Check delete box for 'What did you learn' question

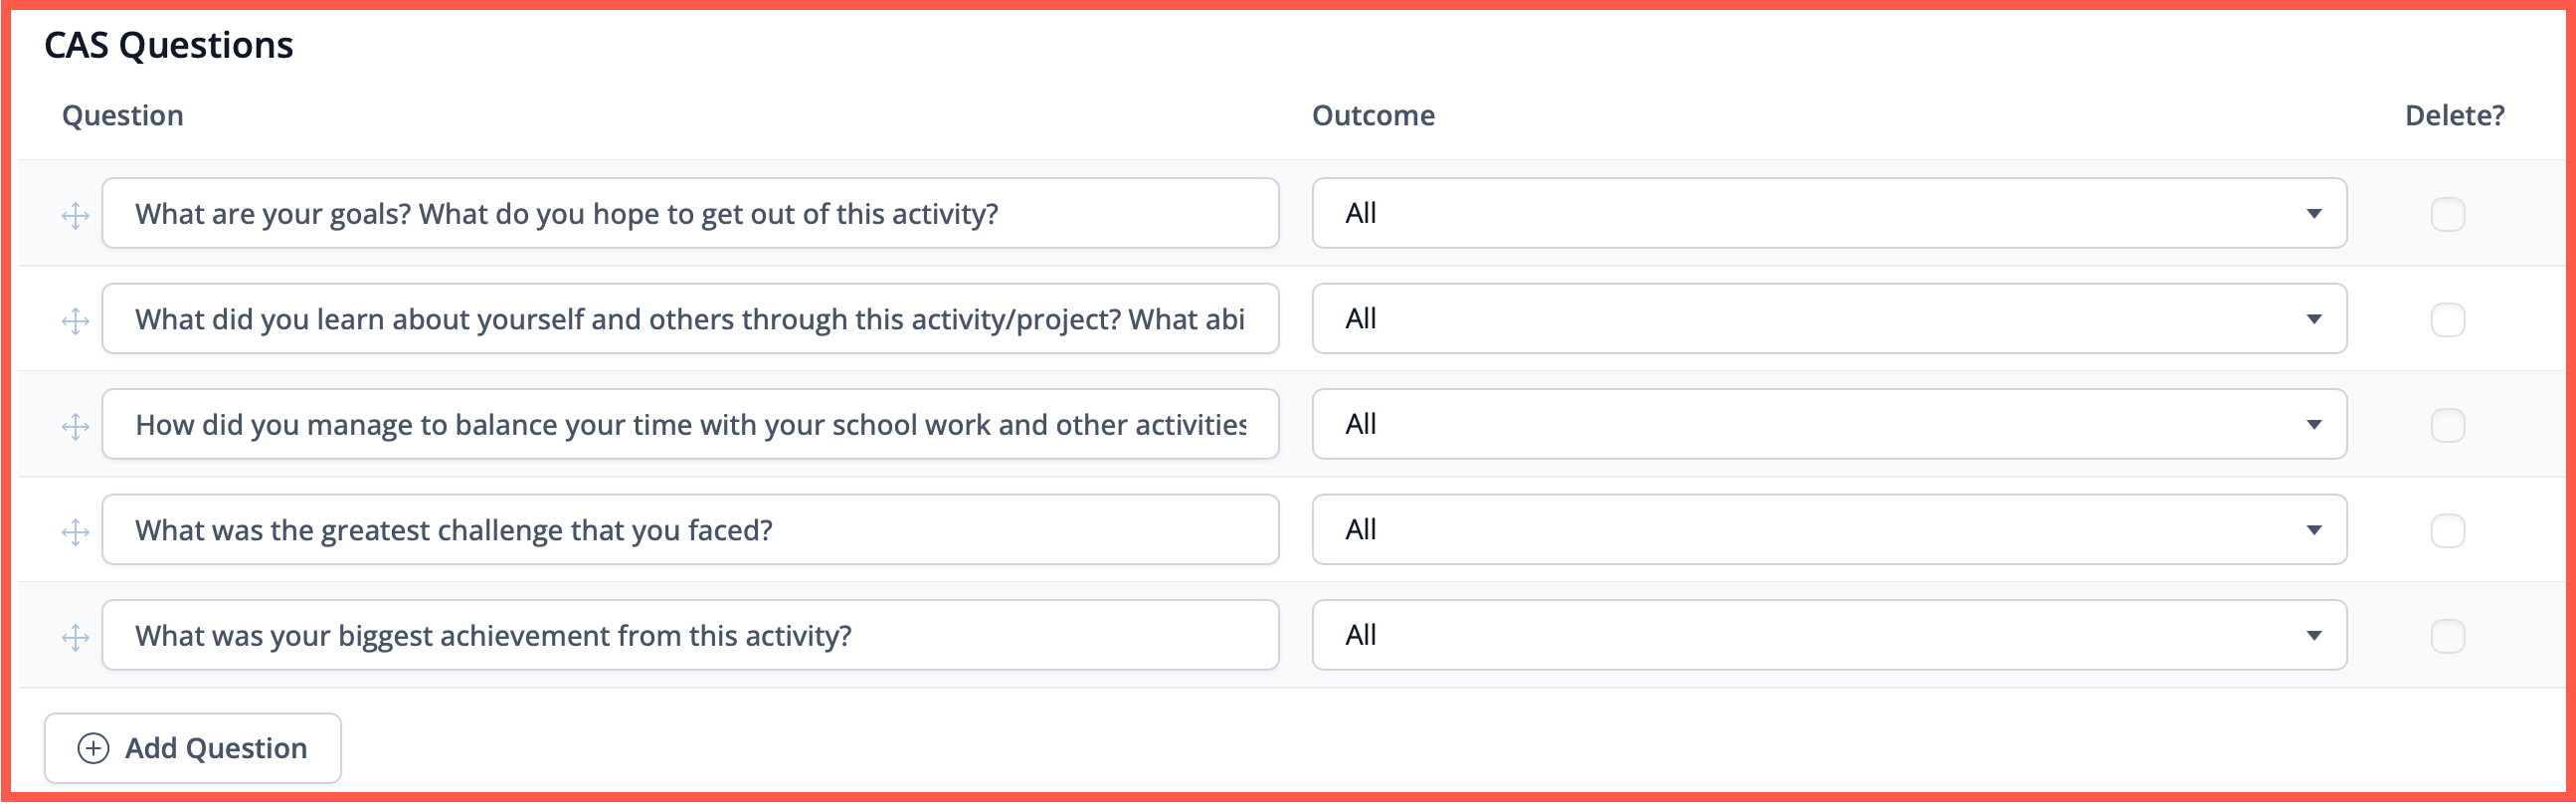[x=2447, y=320]
